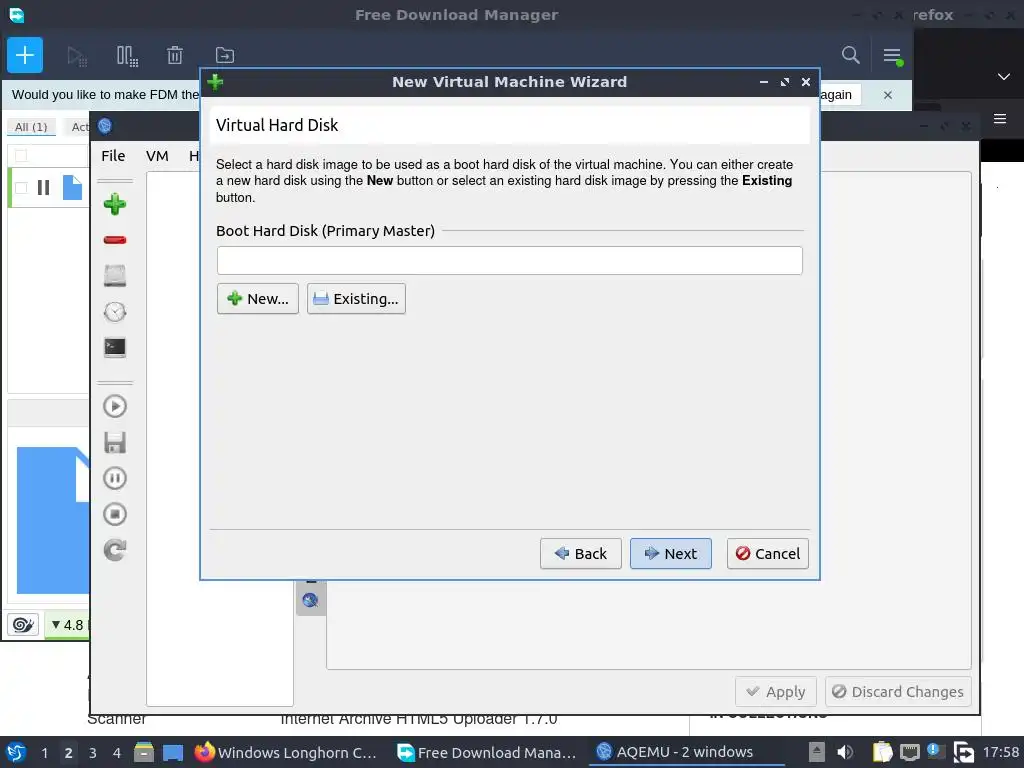The height and width of the screenshot is (768, 1024).
Task: Click the AQEMU clock snapshot icon
Action: point(115,312)
